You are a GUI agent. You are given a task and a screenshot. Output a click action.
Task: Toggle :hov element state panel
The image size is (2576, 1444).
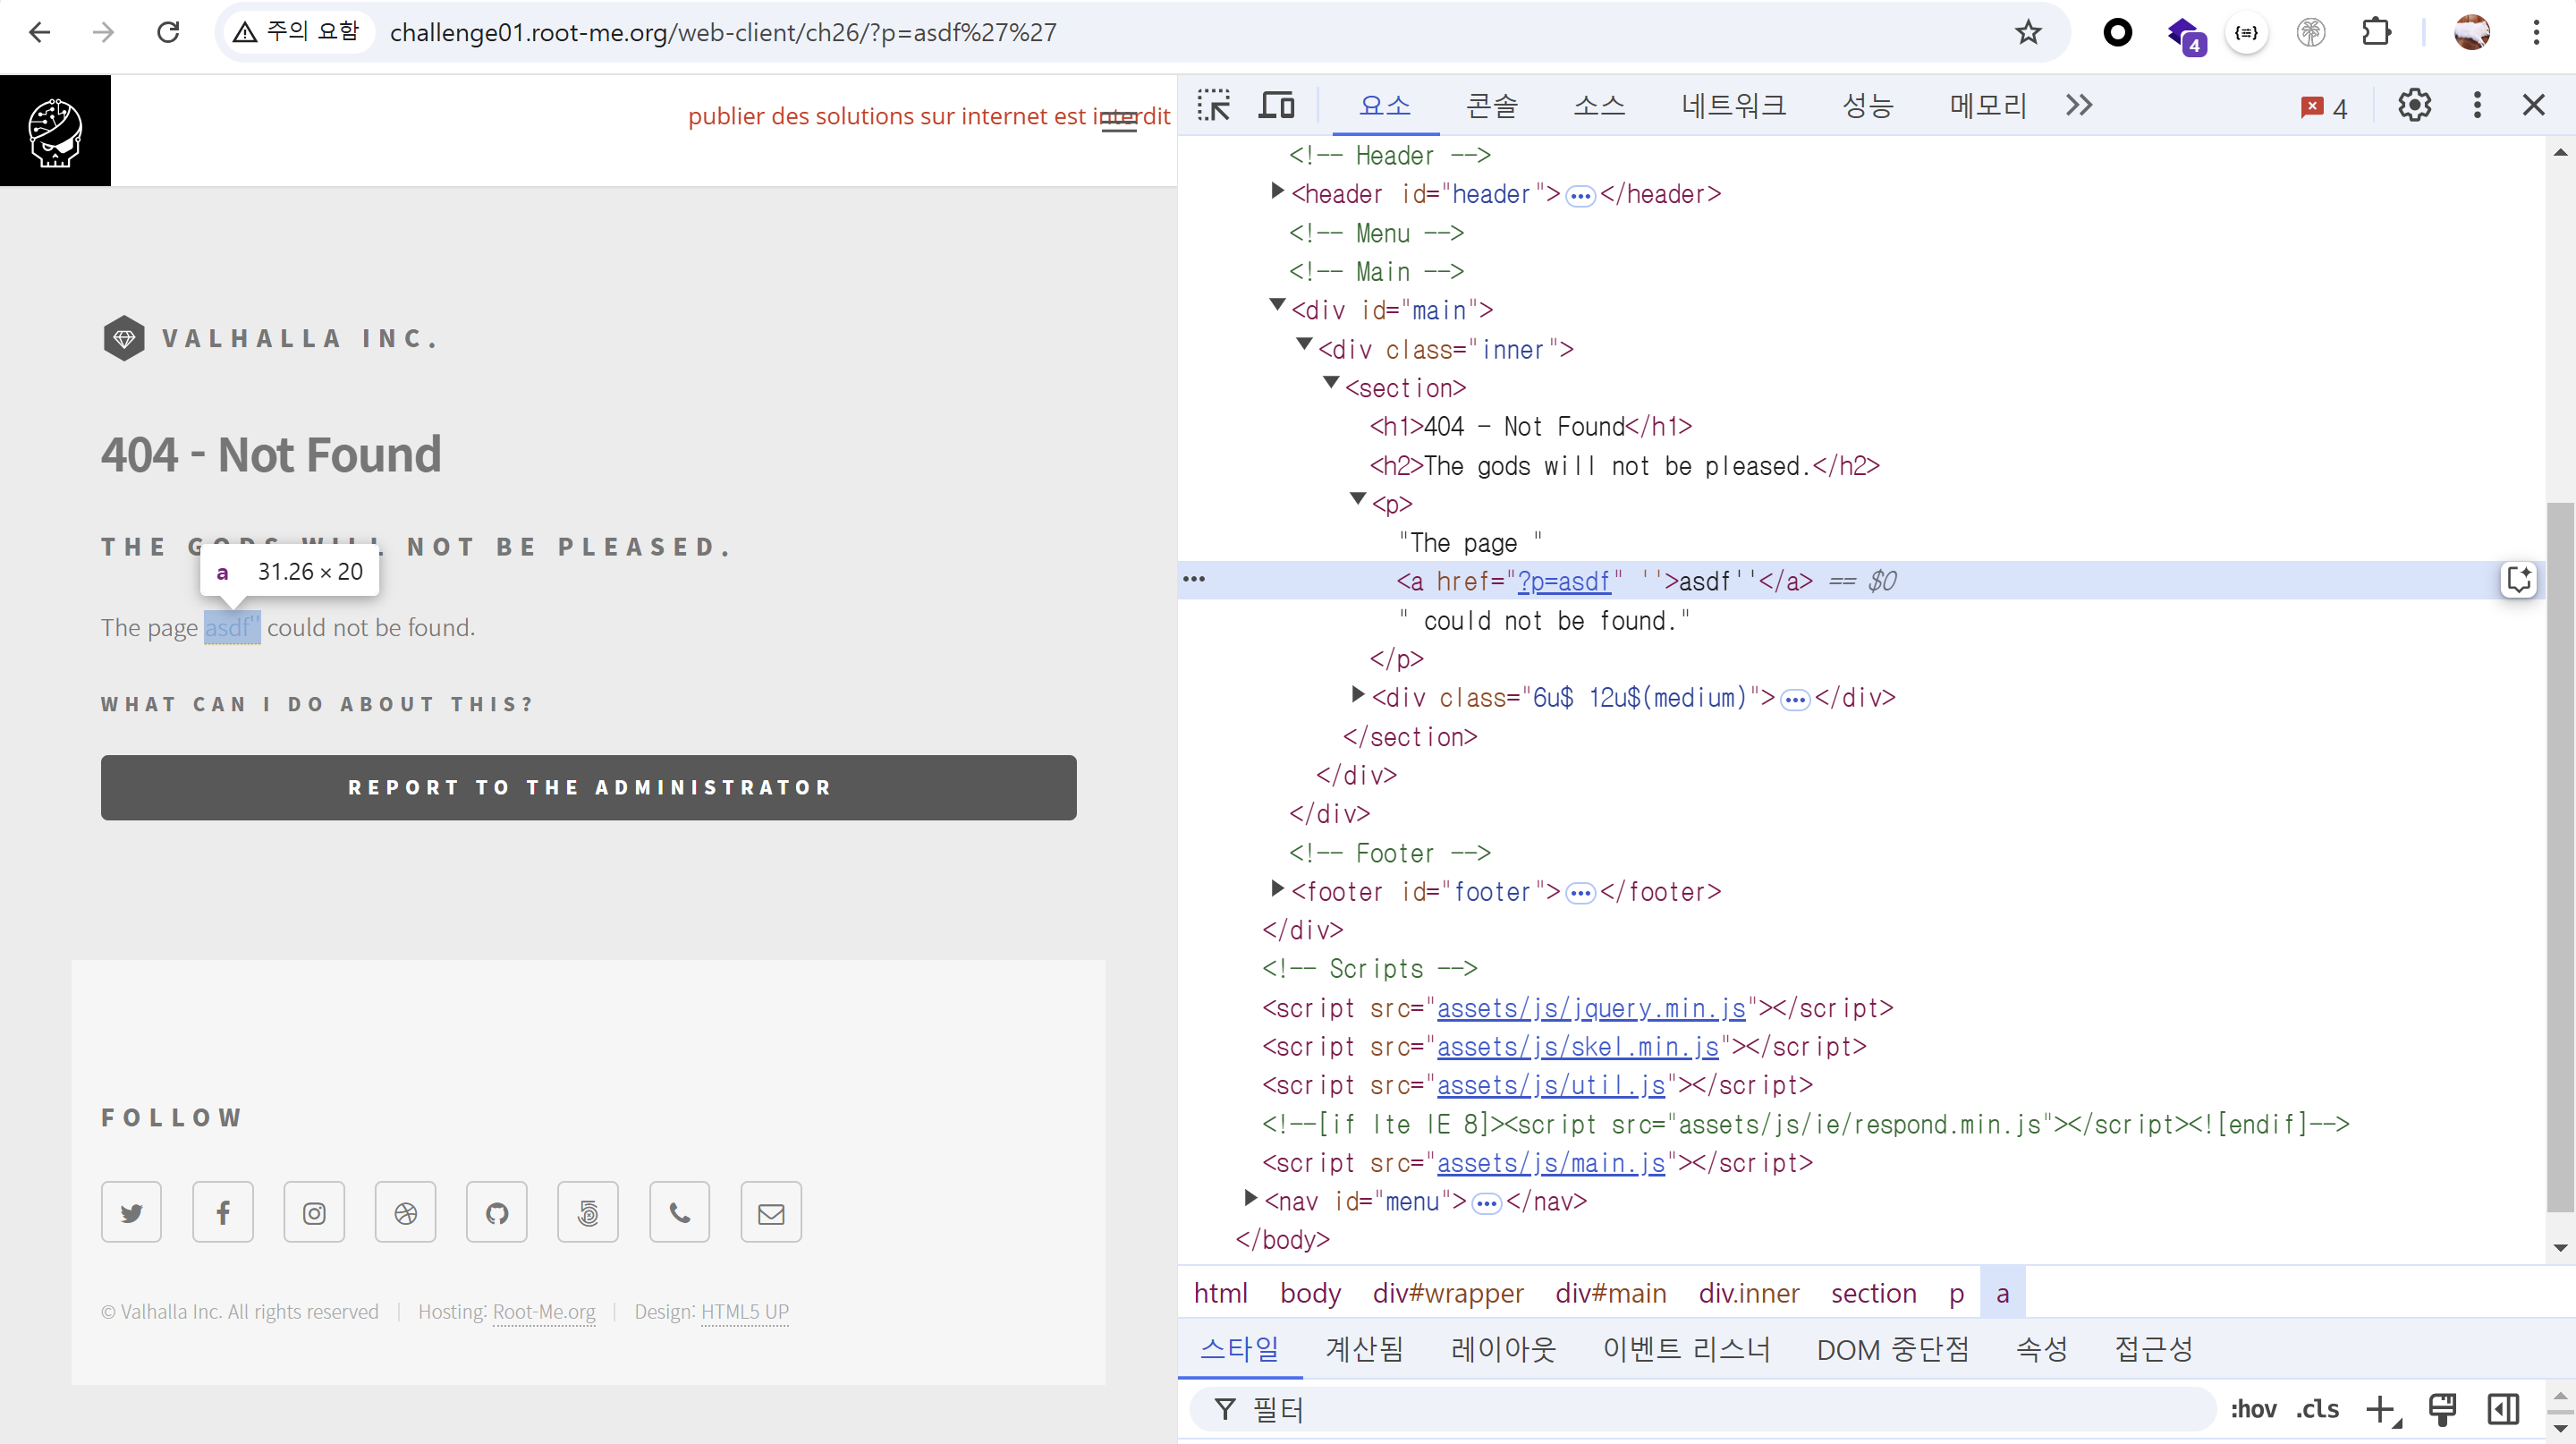2253,1409
